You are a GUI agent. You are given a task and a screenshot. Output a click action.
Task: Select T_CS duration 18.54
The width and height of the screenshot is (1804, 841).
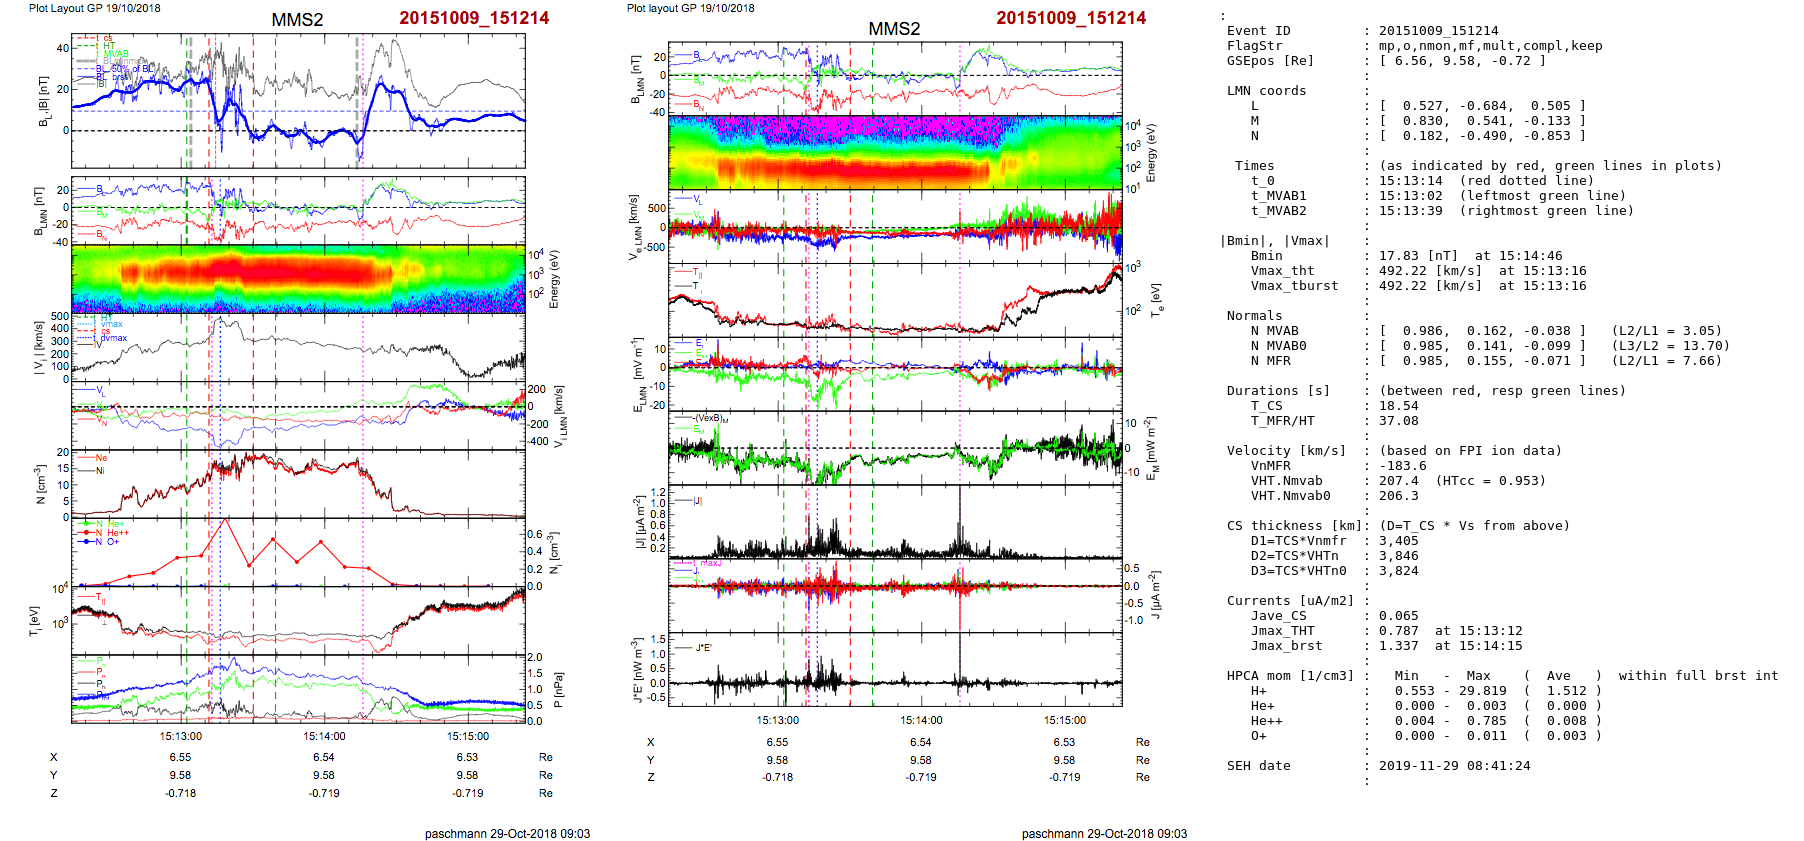(1399, 406)
